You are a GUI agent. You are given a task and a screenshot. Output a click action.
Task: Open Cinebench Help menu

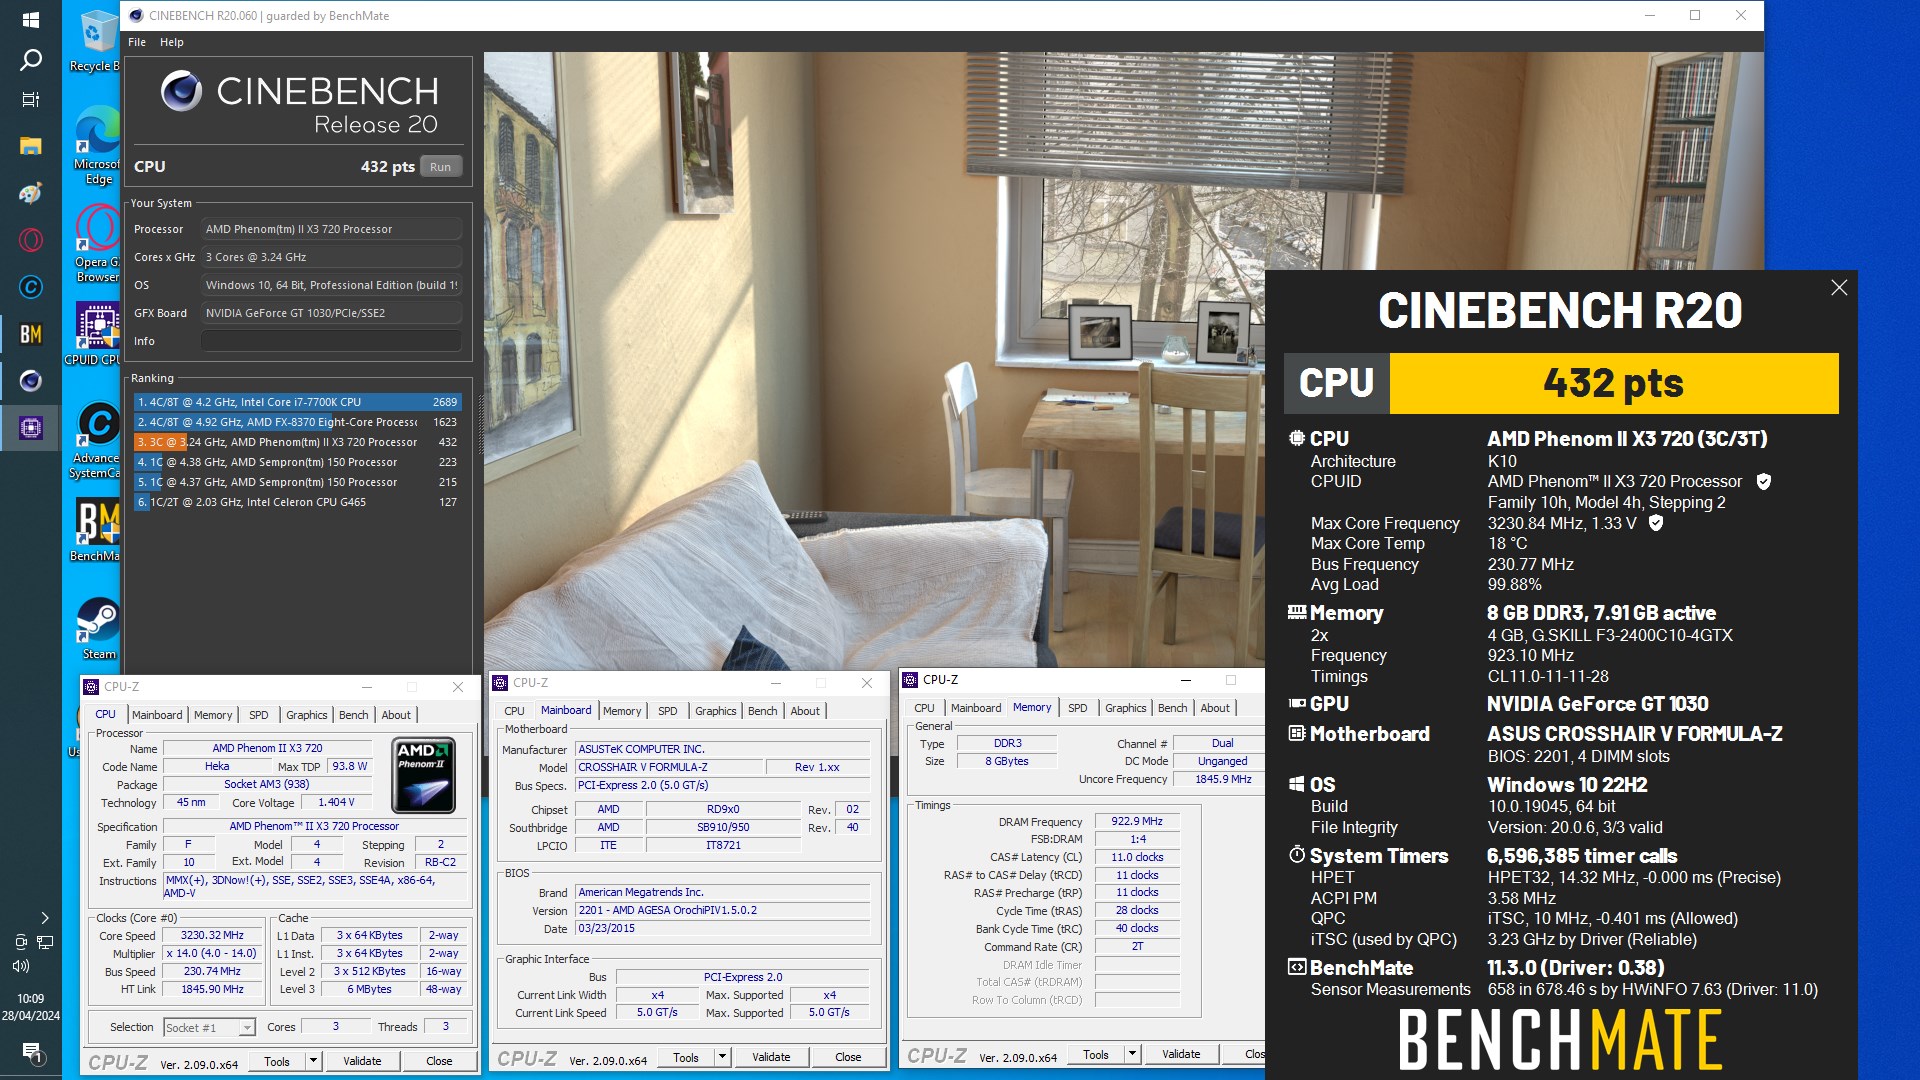pos(172,42)
